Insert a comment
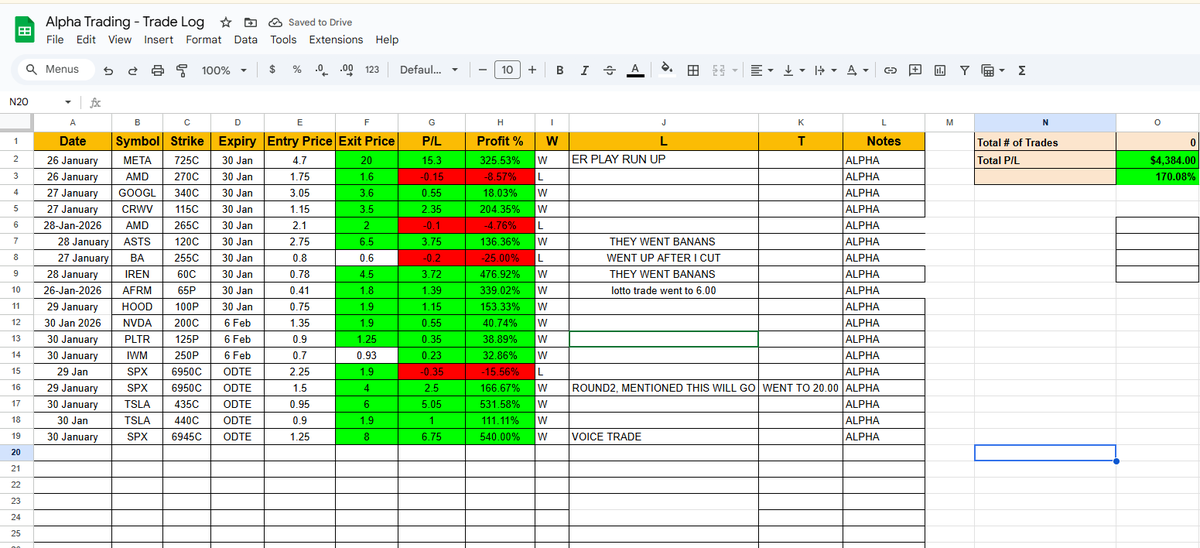Screen dimensions: 1200x548 point(914,70)
